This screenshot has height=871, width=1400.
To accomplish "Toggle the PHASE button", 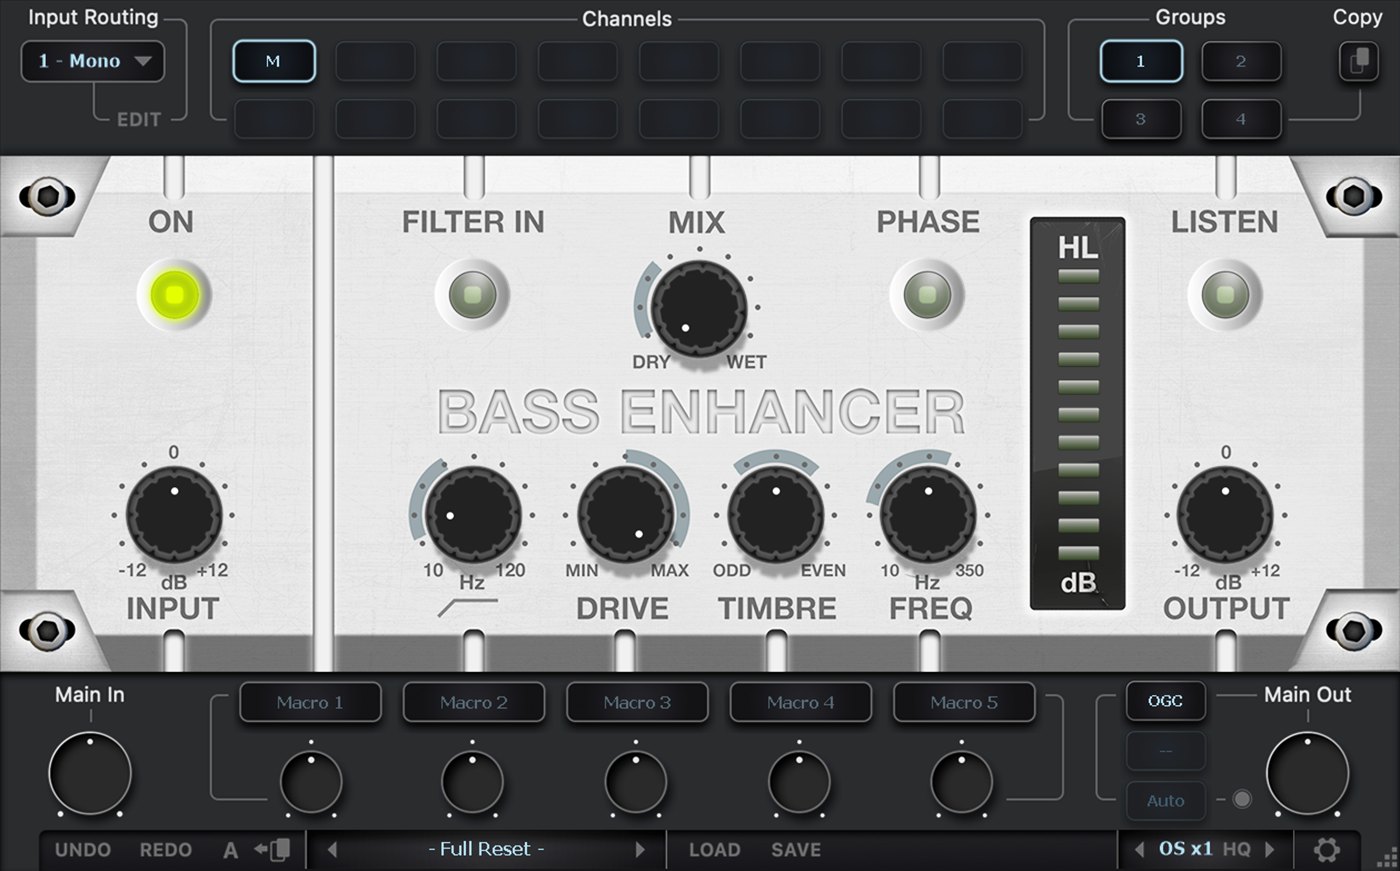I will [927, 295].
